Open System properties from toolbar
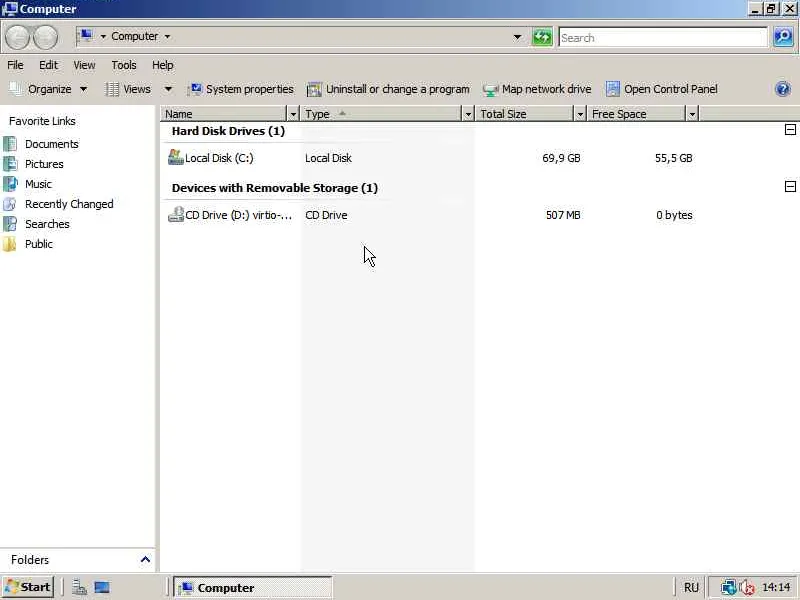800x600 pixels. [x=241, y=89]
